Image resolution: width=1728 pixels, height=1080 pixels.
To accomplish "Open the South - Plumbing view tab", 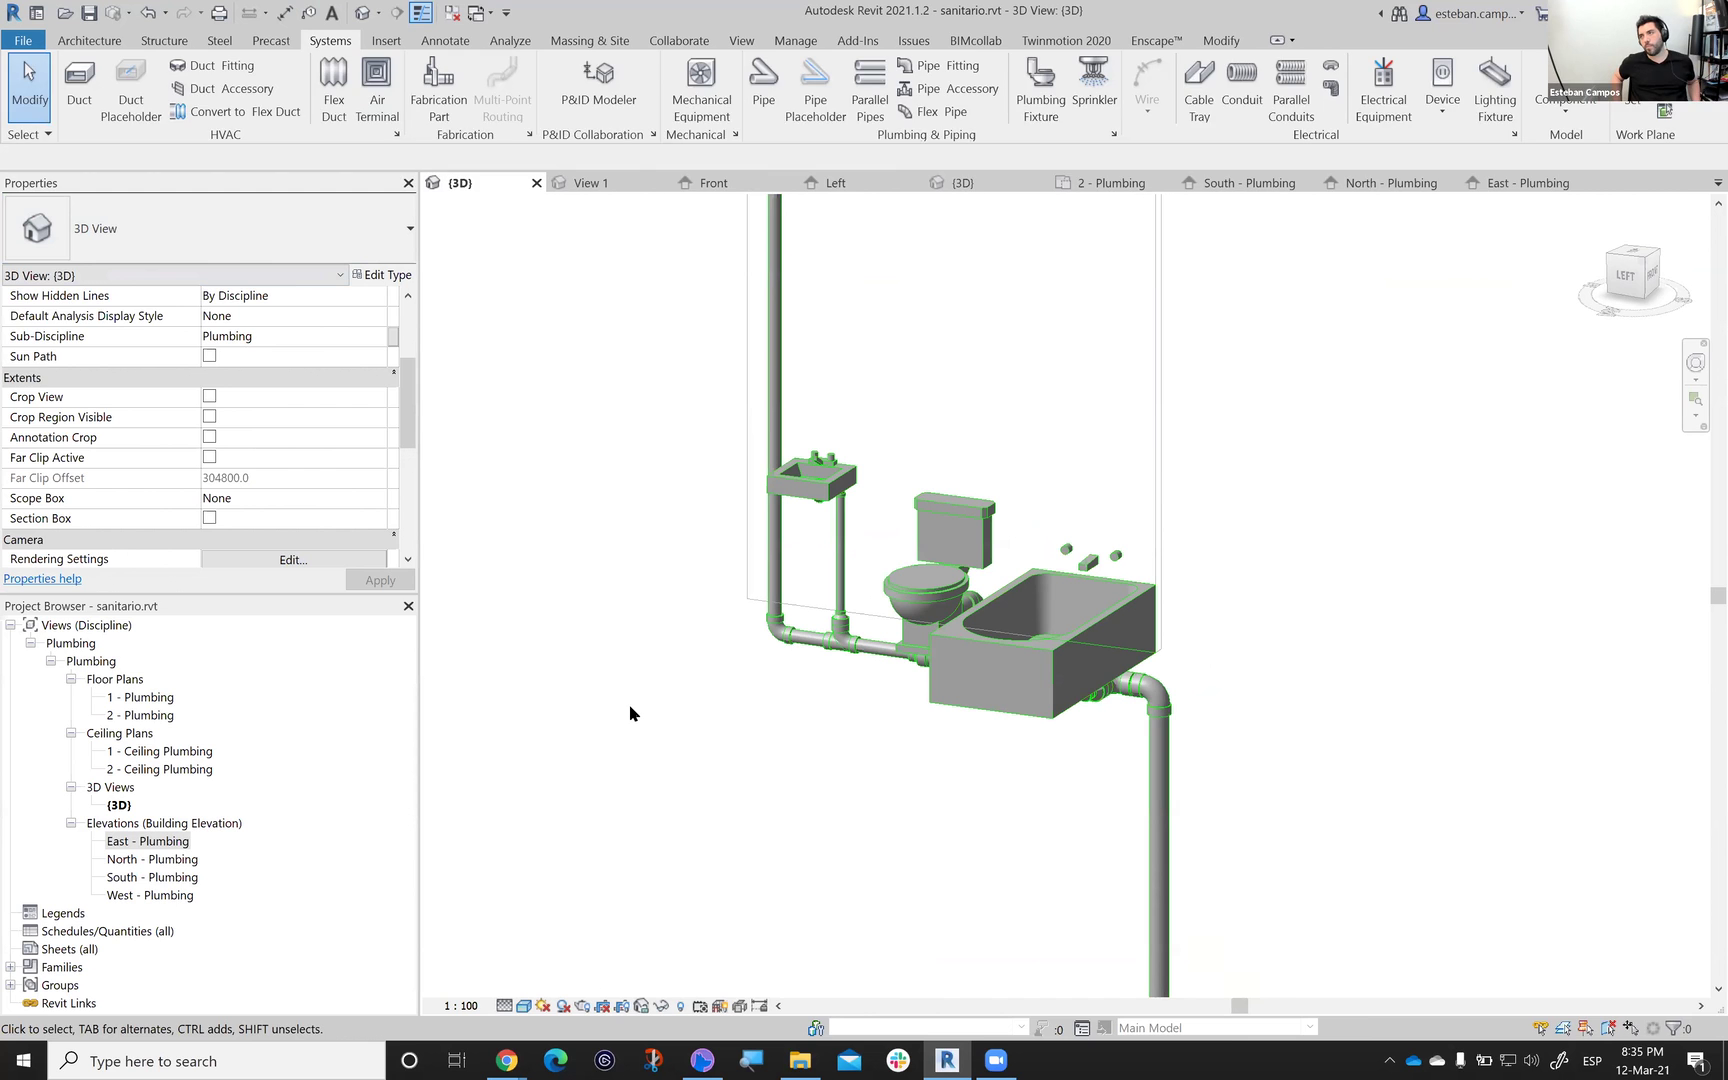I will (1248, 183).
